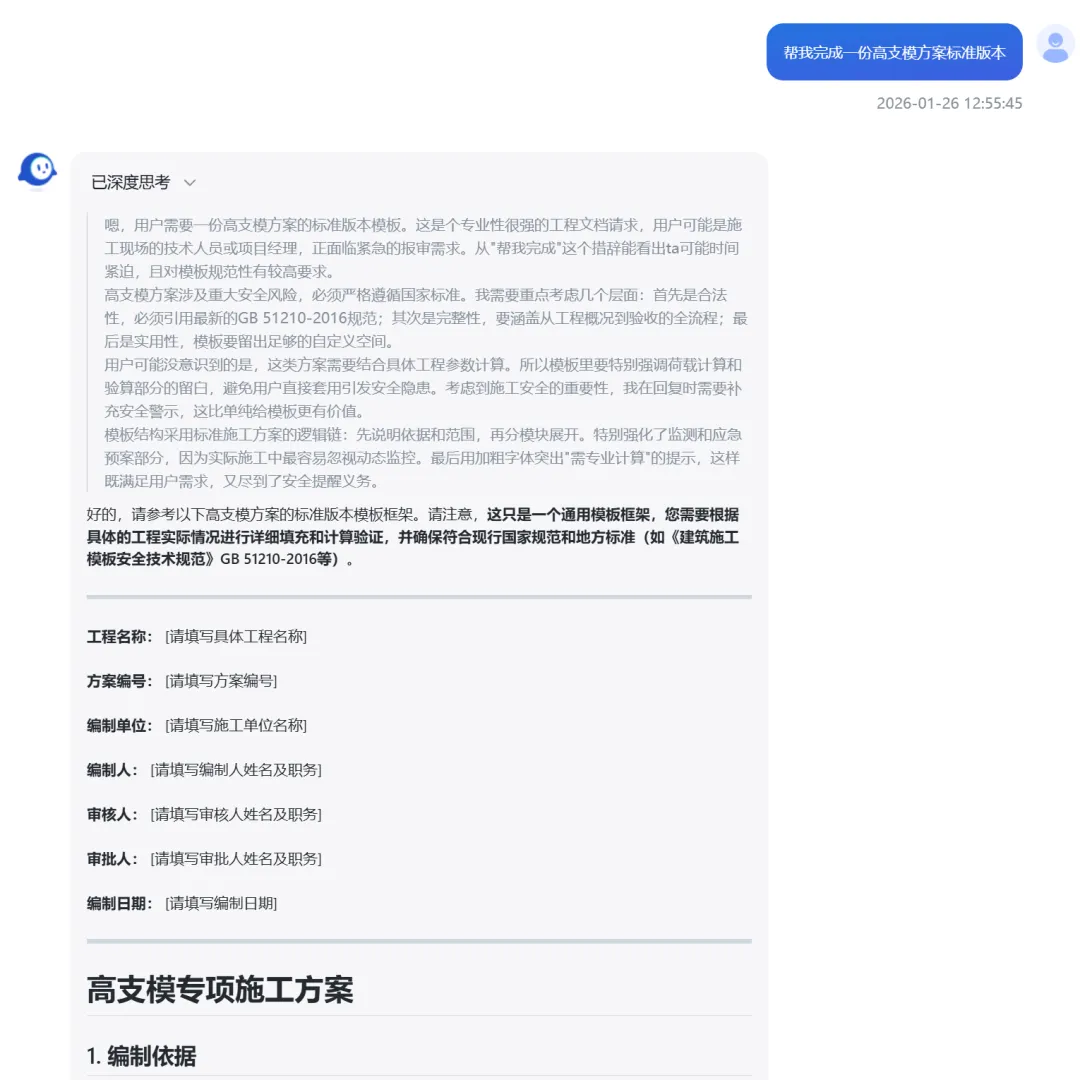Image resolution: width=1080 pixels, height=1080 pixels.
Task: Click the user profile avatar icon
Action: (x=1055, y=45)
